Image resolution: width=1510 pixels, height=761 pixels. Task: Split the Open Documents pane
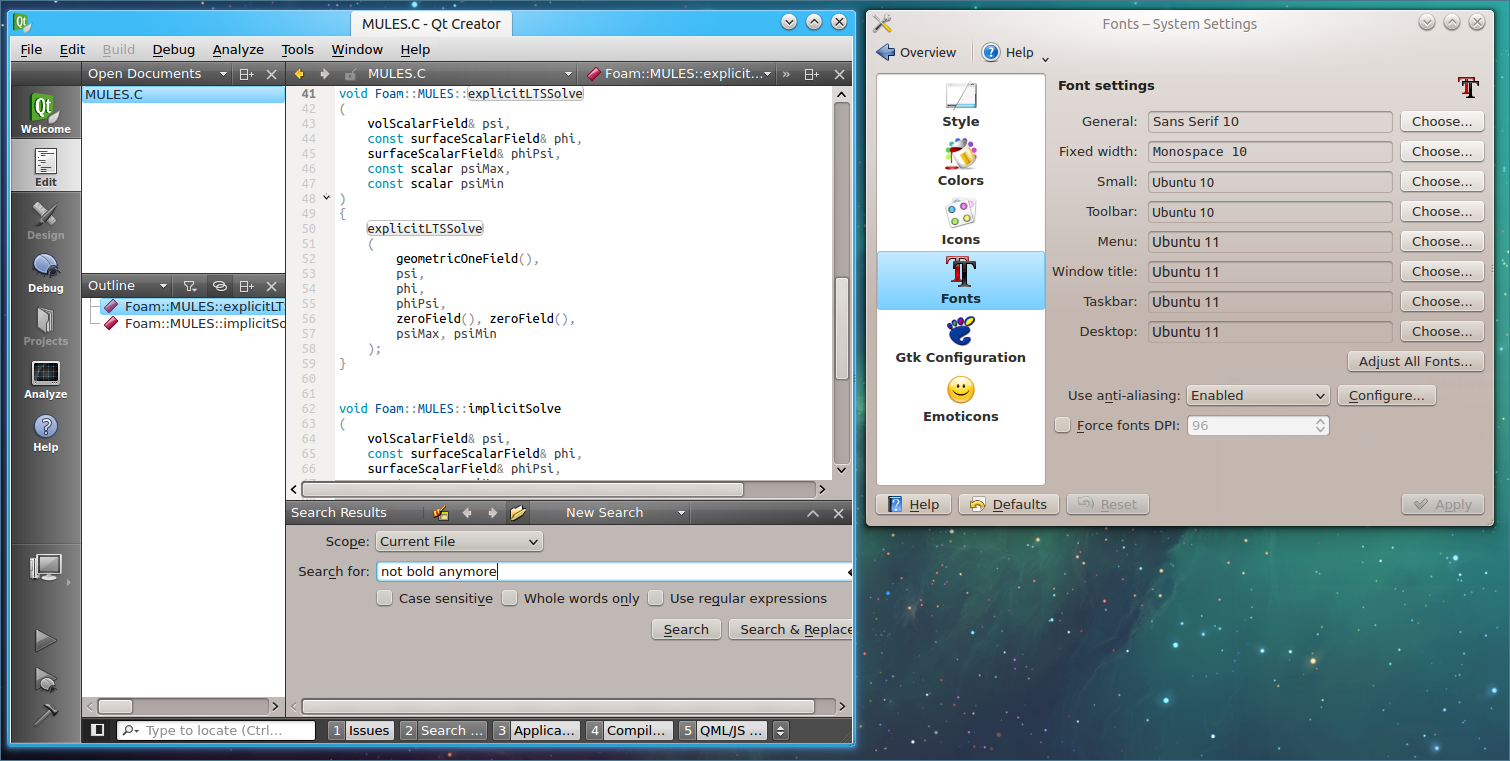pos(246,74)
